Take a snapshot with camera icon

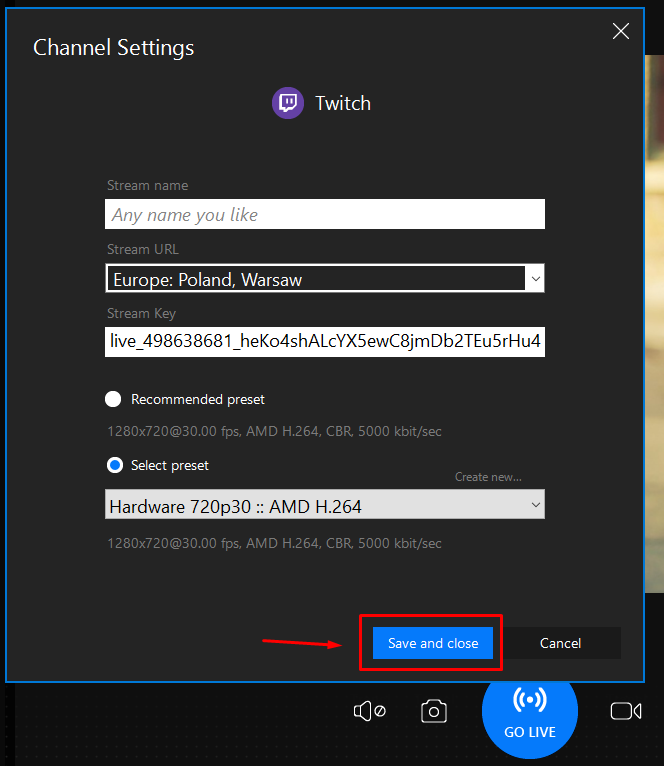pyautogui.click(x=434, y=711)
